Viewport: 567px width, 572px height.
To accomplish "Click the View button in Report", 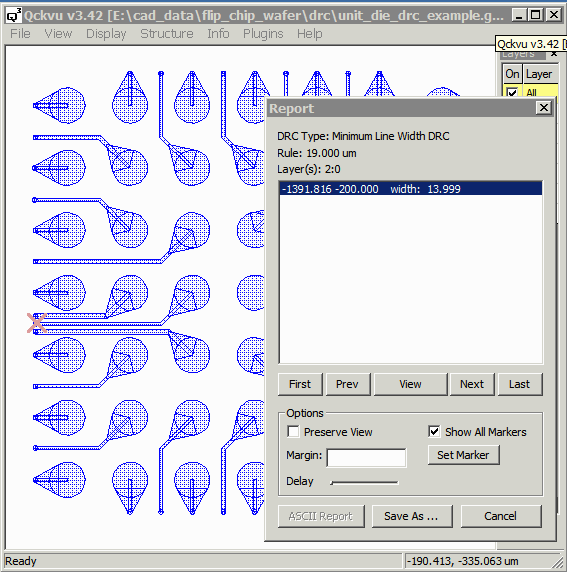I will coord(410,384).
